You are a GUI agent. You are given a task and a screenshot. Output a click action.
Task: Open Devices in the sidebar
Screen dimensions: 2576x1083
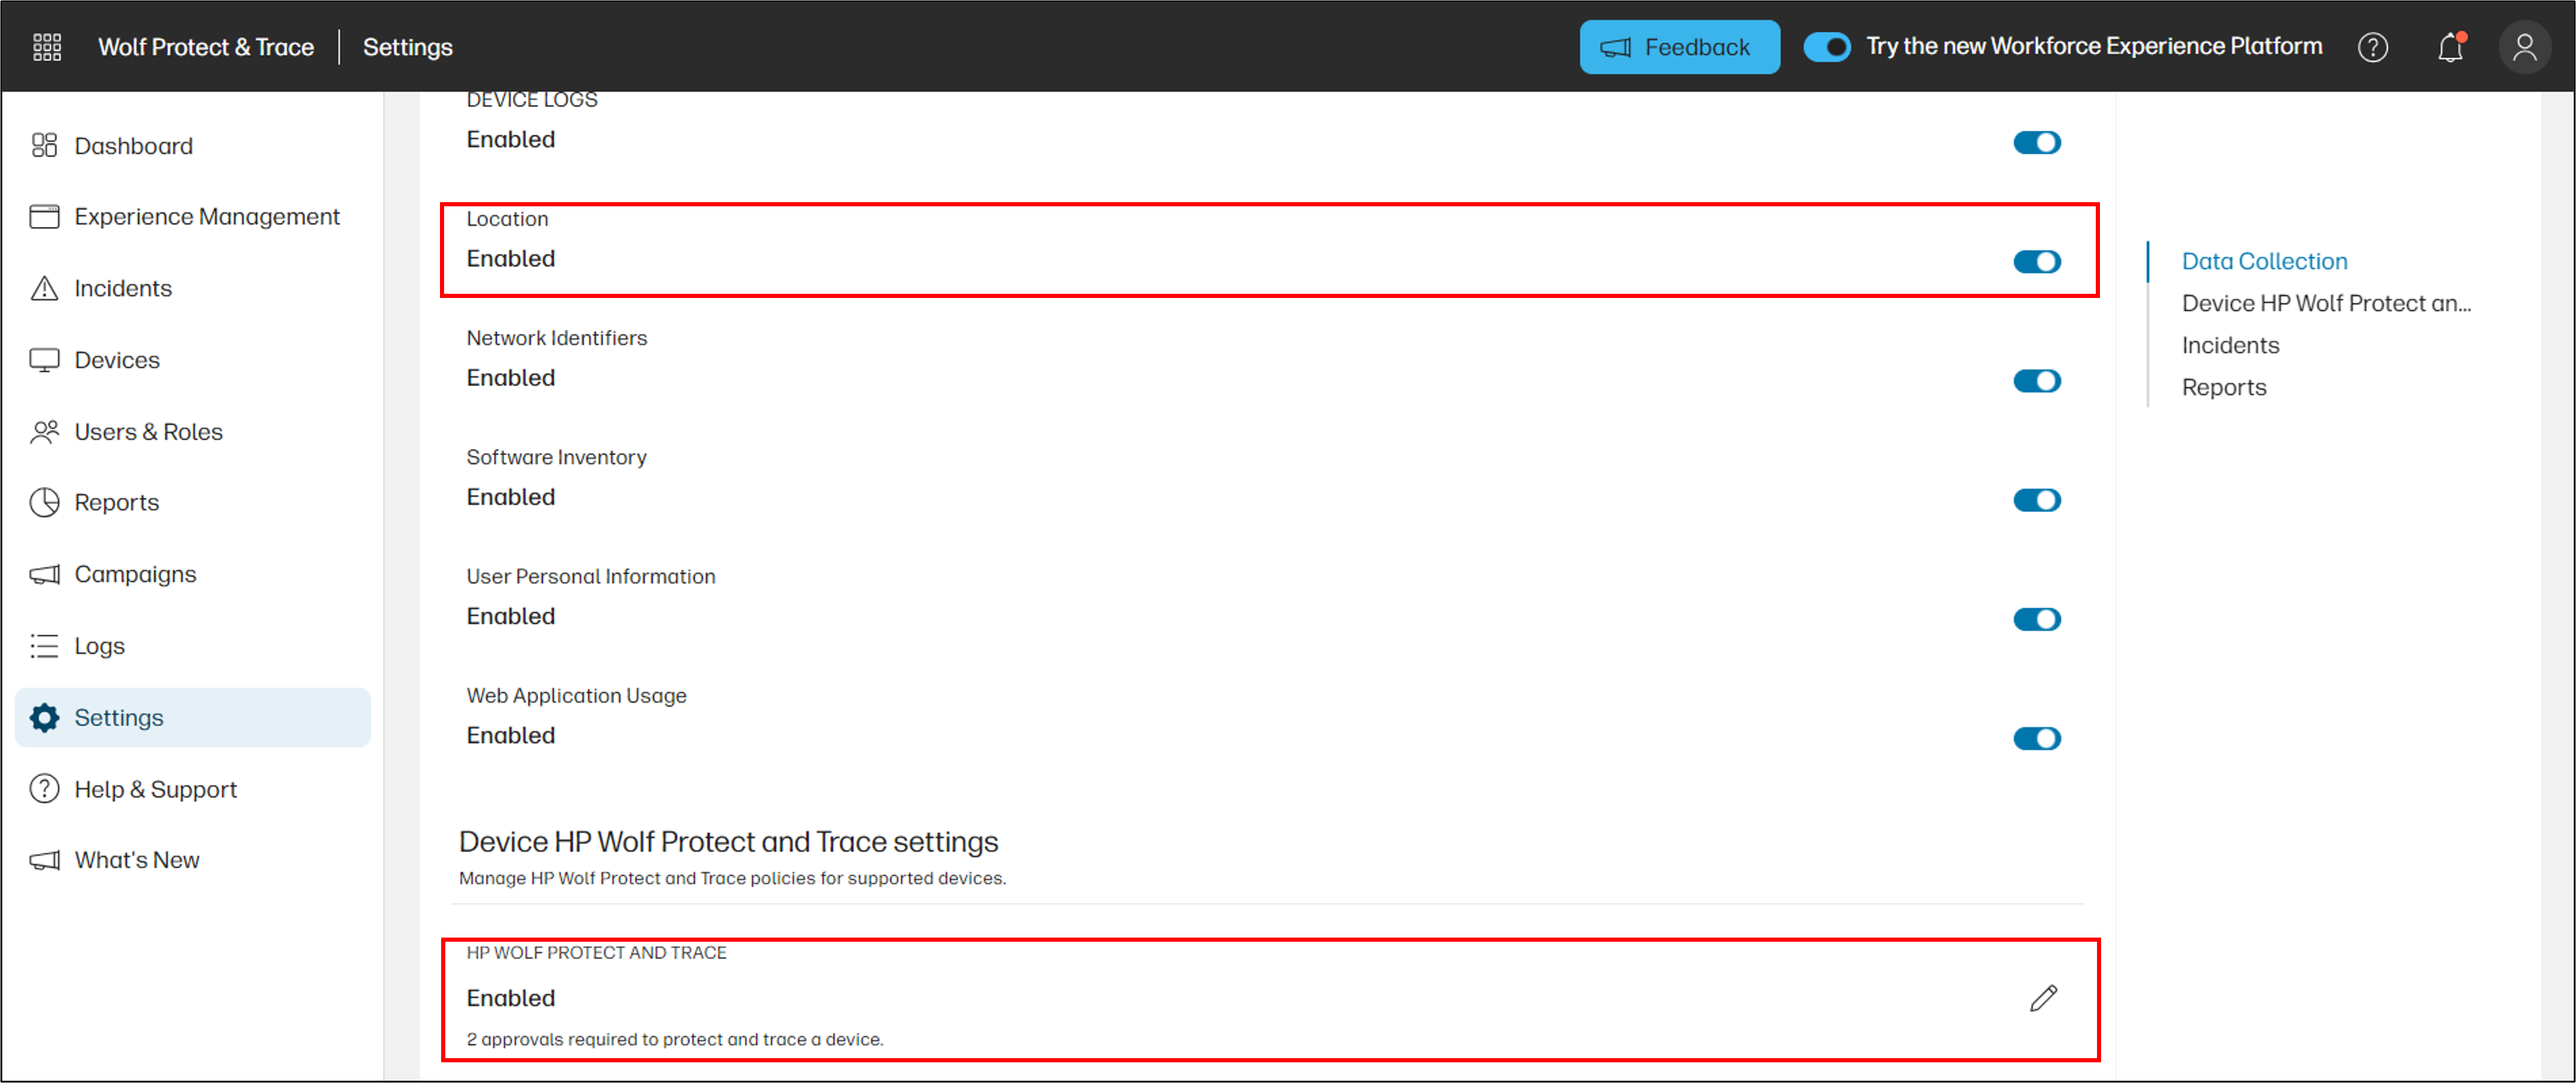(x=116, y=359)
